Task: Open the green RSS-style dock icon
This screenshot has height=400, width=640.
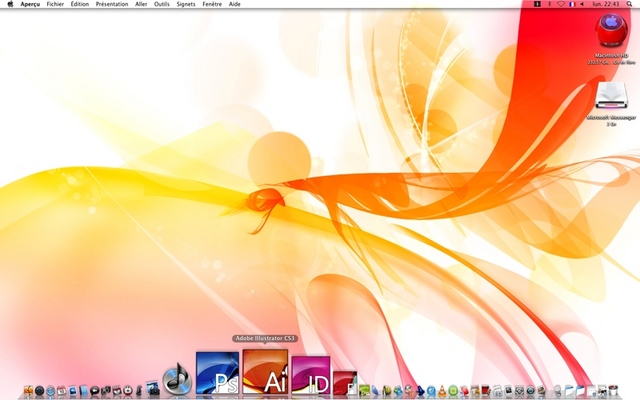Action: (x=364, y=390)
